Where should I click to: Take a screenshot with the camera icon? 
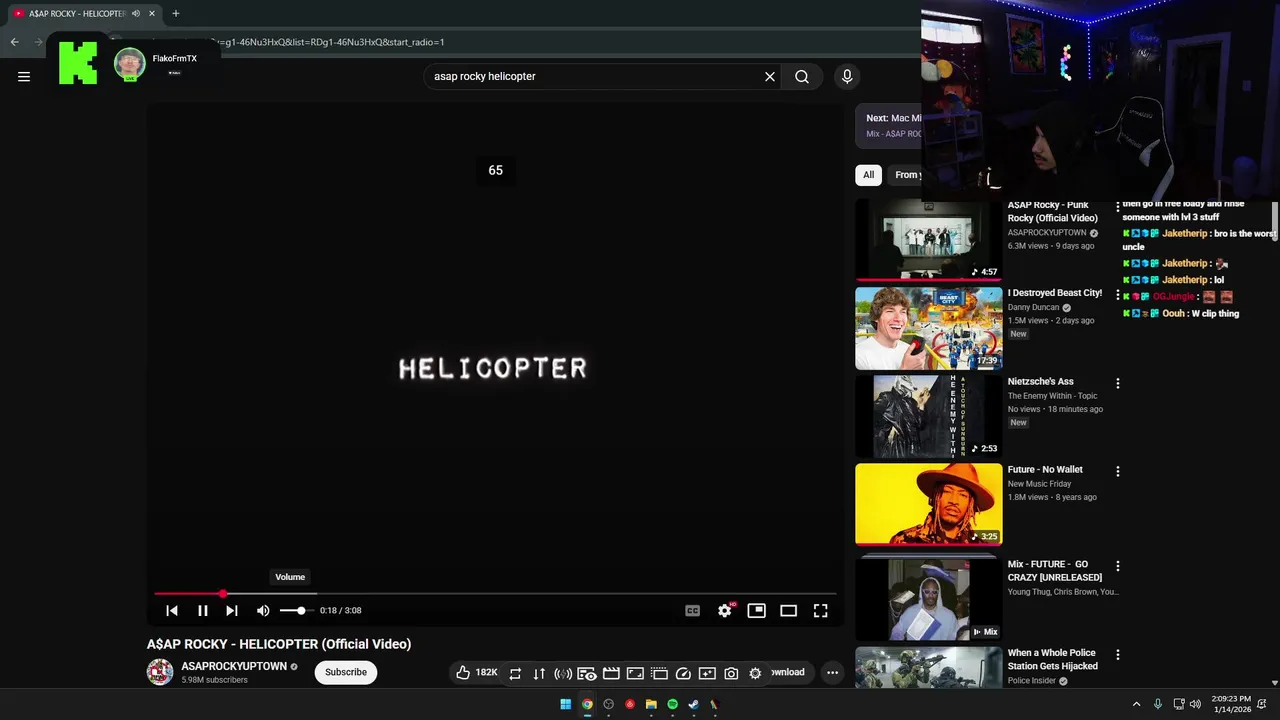pyautogui.click(x=731, y=673)
